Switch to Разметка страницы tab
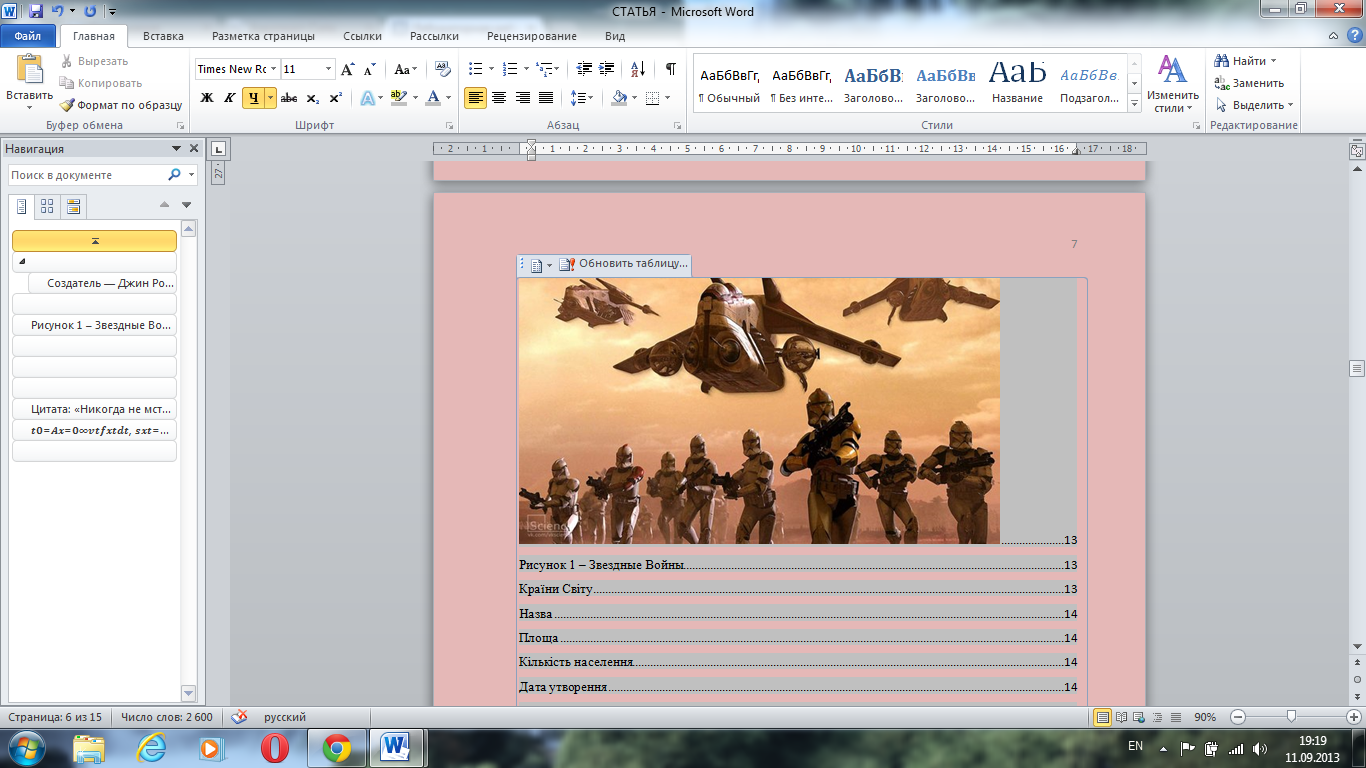 coord(263,36)
